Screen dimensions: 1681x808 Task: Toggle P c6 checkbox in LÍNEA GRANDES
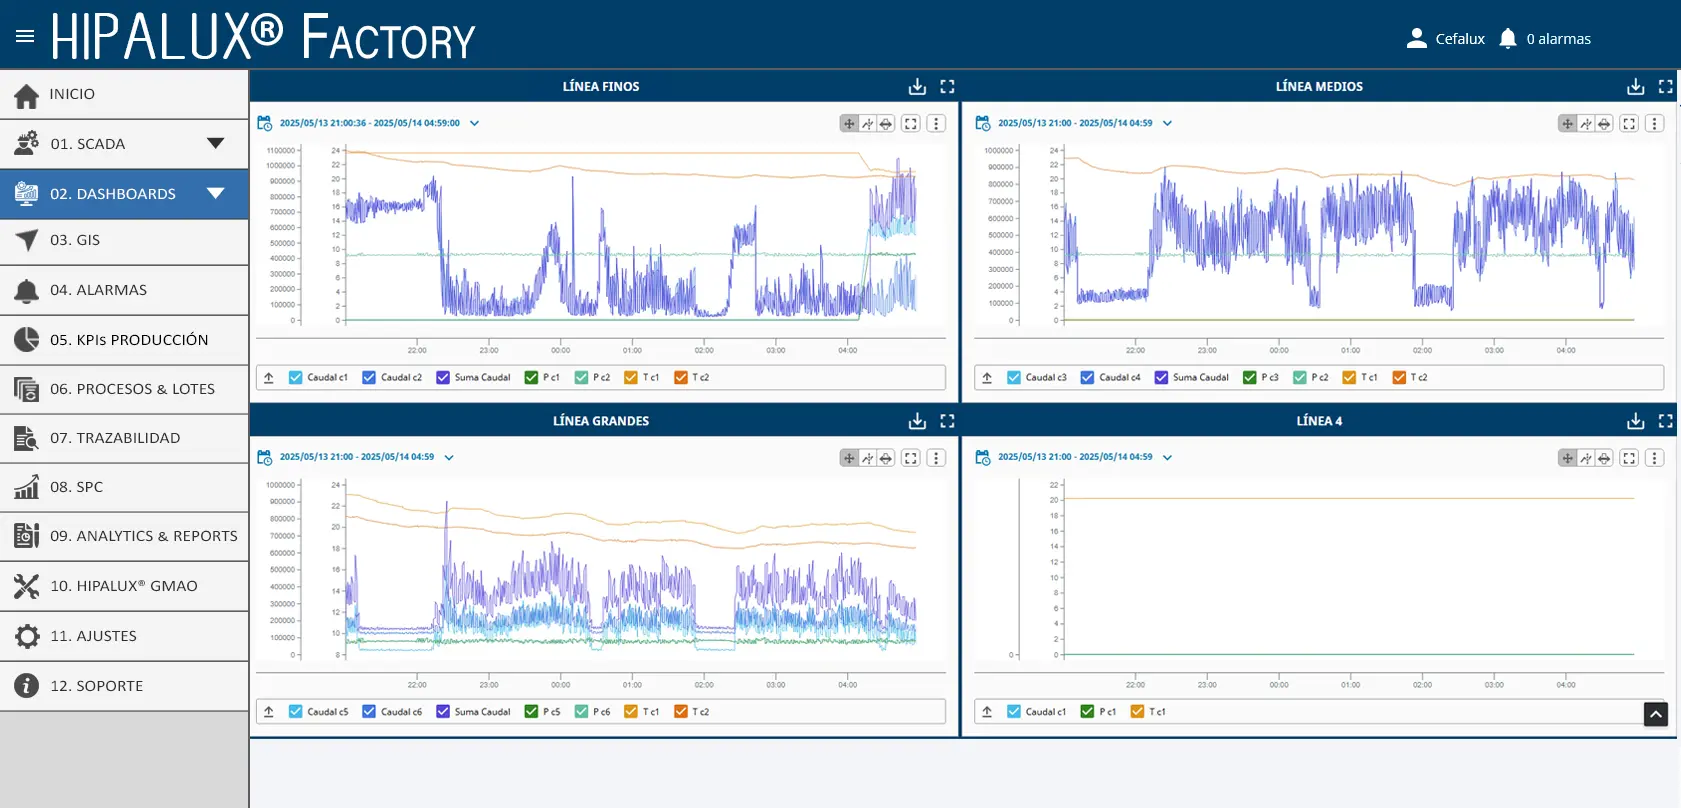click(x=581, y=711)
